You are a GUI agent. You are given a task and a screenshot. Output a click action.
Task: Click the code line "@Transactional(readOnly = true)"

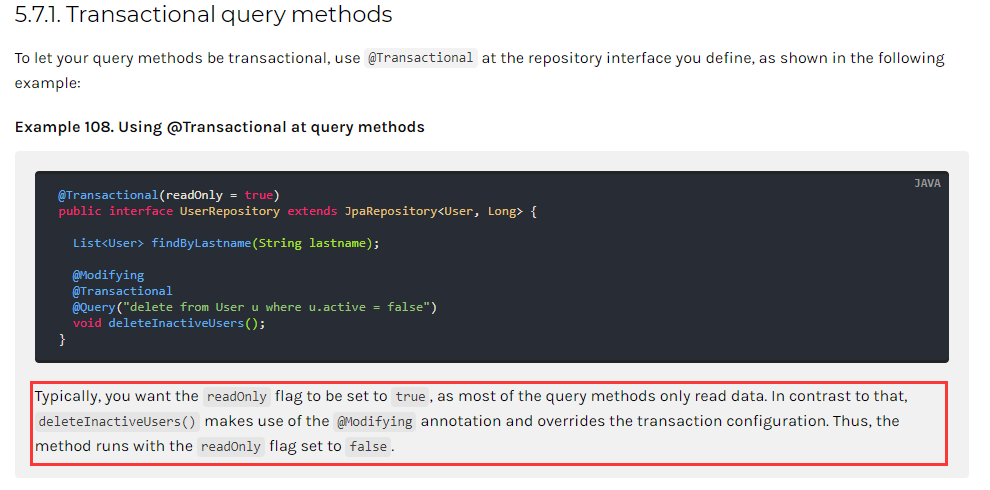point(169,195)
